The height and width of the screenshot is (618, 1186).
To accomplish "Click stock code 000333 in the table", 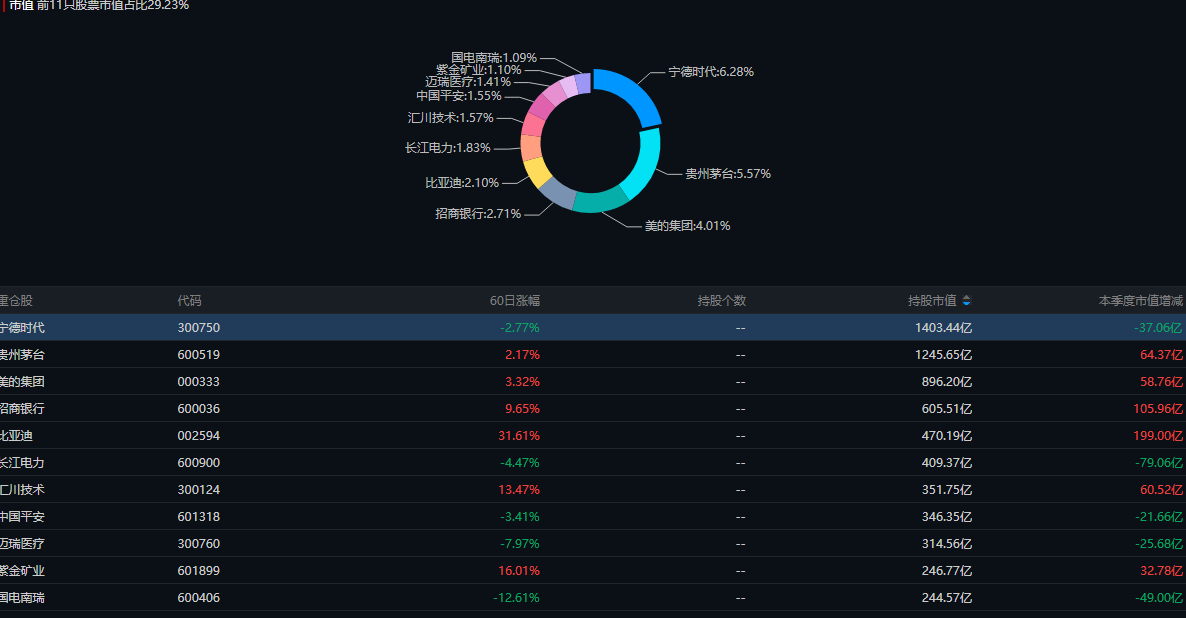I will [x=199, y=382].
